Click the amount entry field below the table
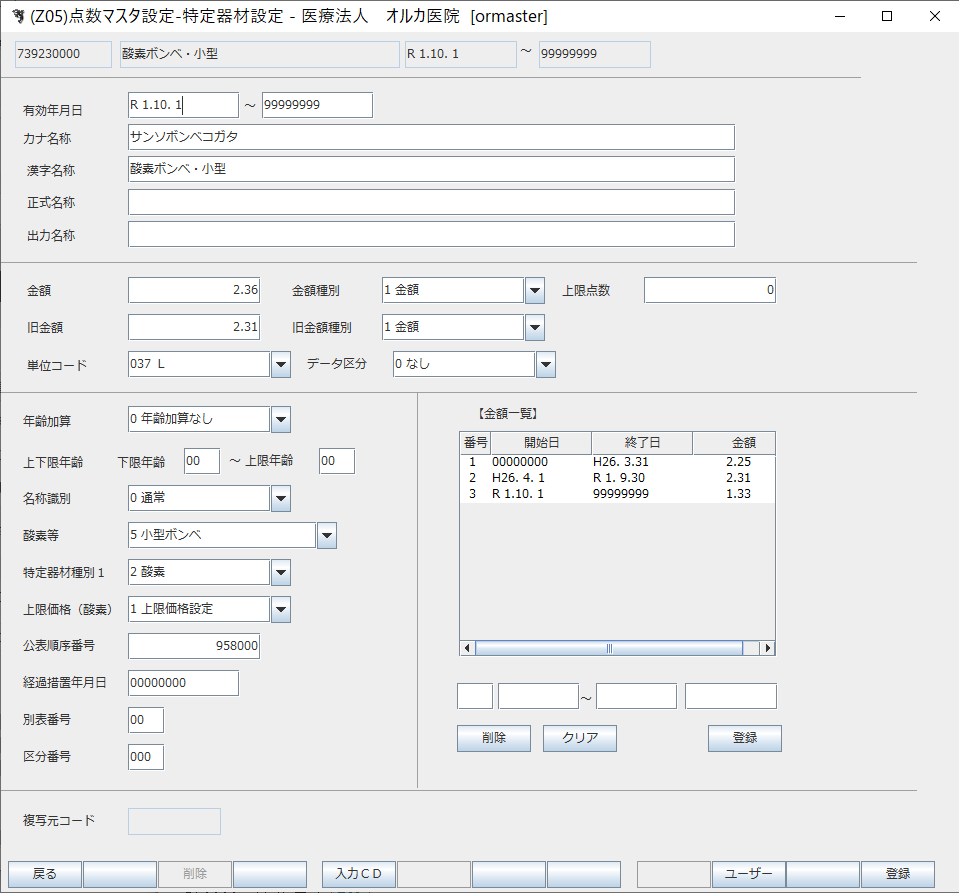 click(x=731, y=697)
